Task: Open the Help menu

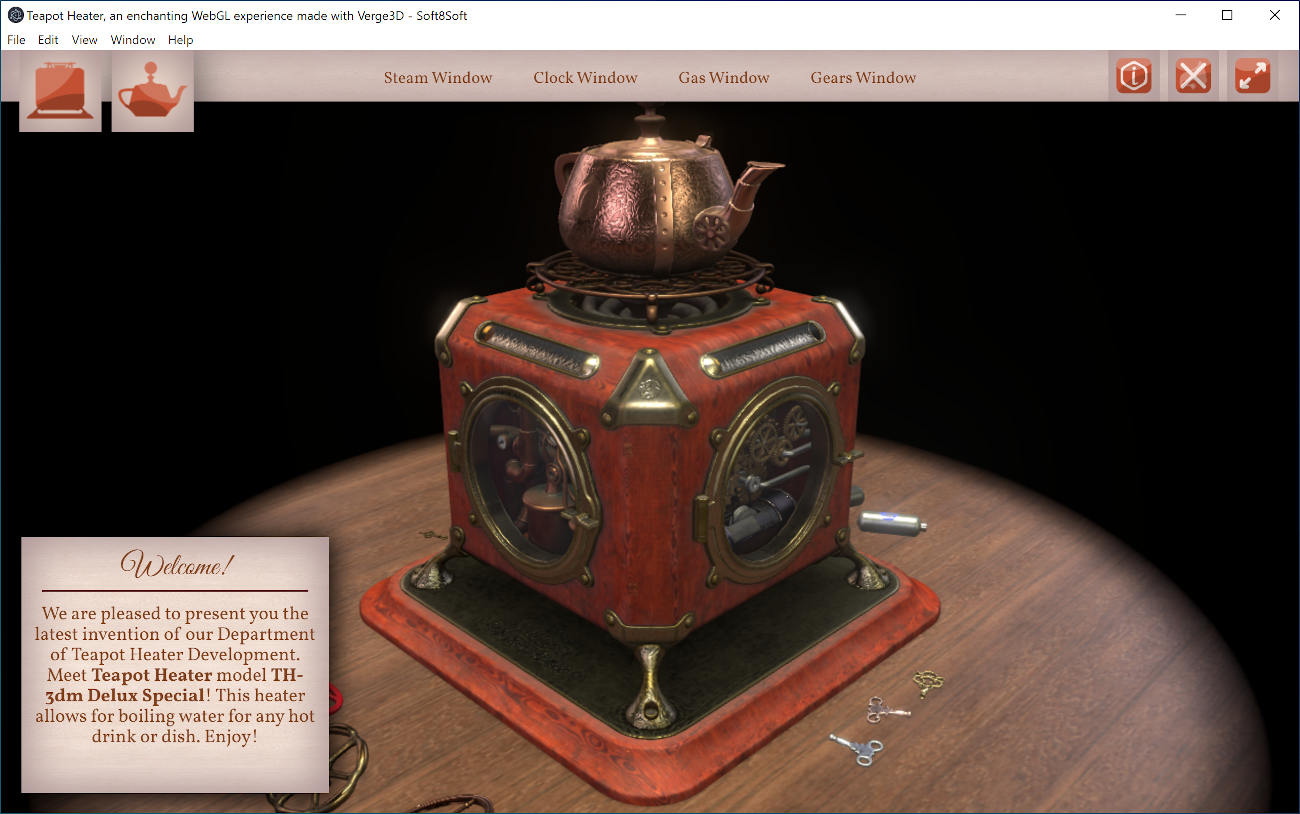Action: tap(181, 40)
